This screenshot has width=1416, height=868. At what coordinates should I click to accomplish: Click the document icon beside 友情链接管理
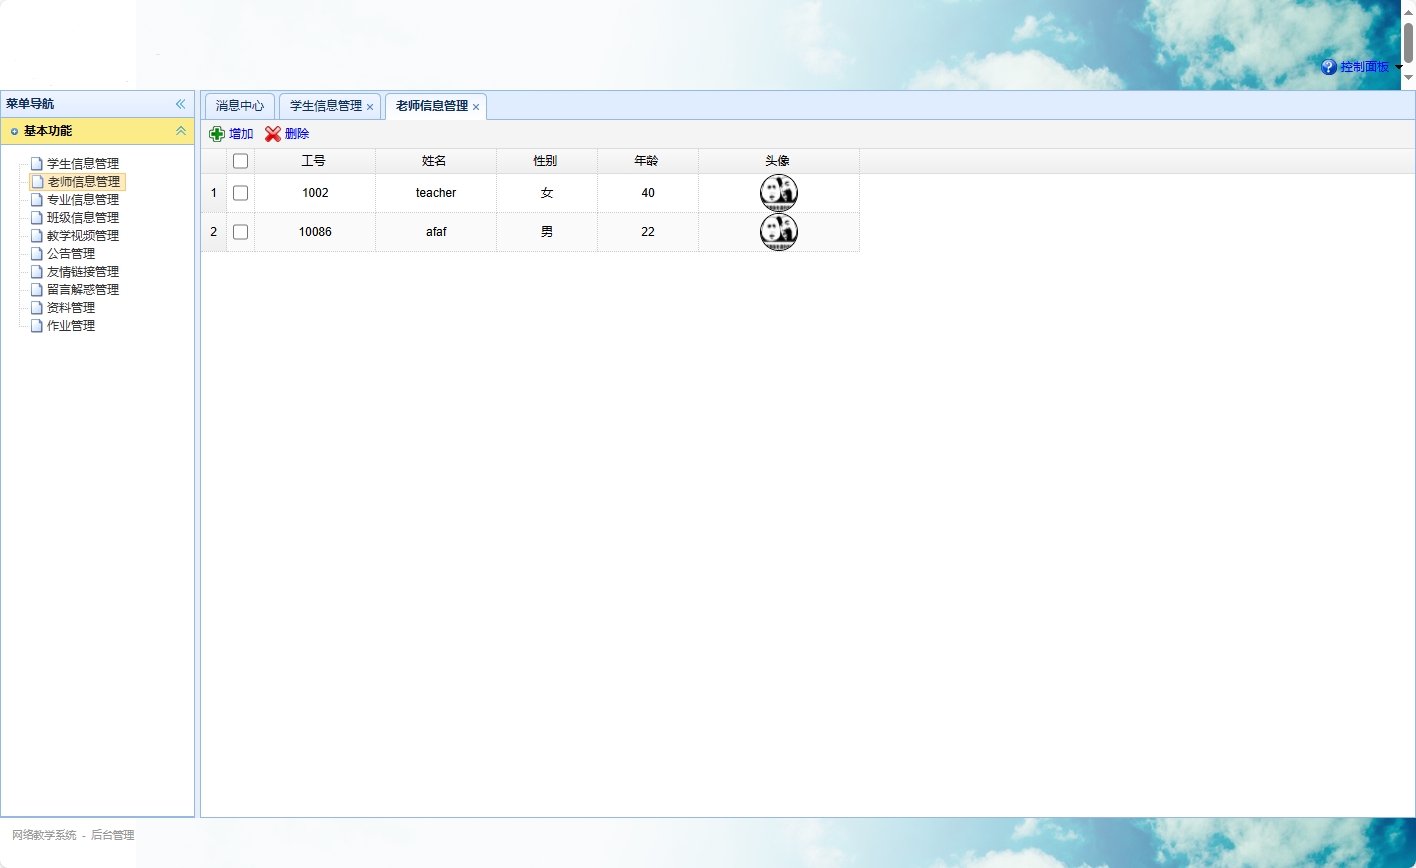click(37, 272)
